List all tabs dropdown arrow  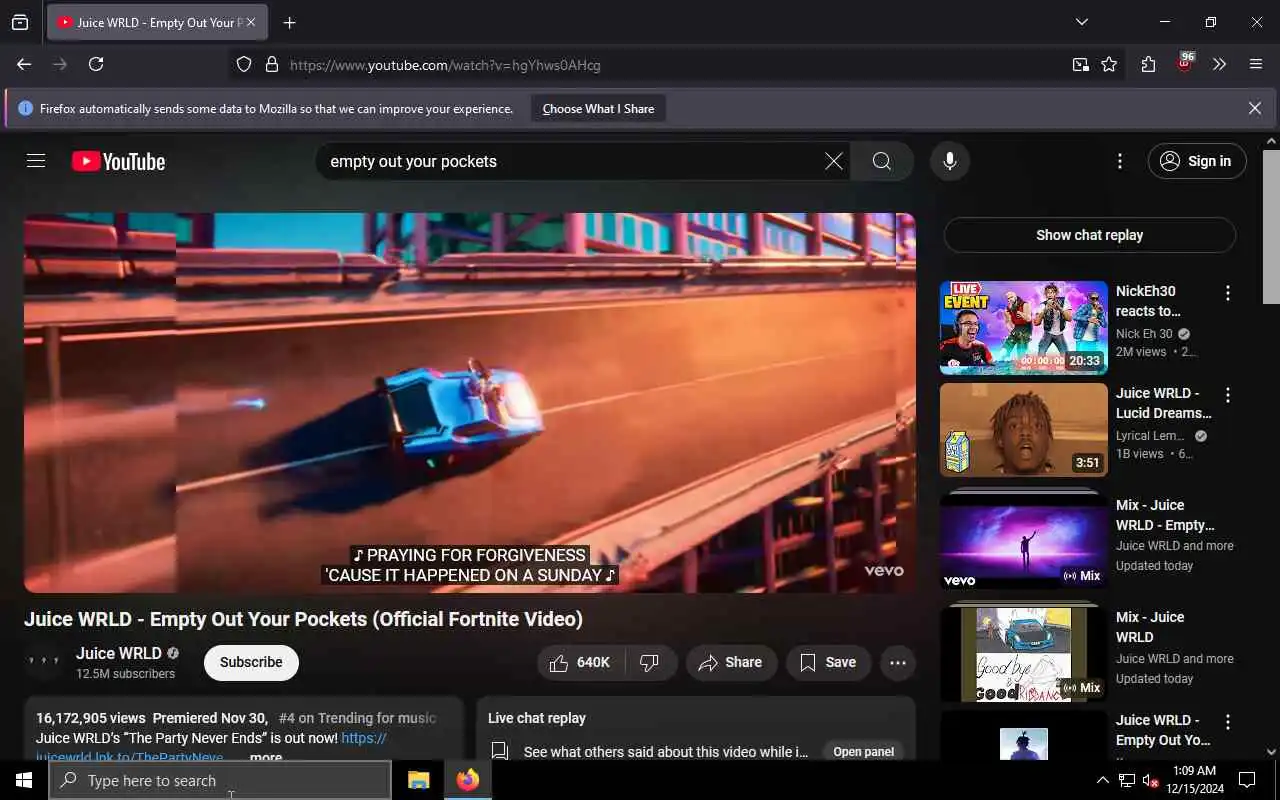pyautogui.click(x=1082, y=22)
